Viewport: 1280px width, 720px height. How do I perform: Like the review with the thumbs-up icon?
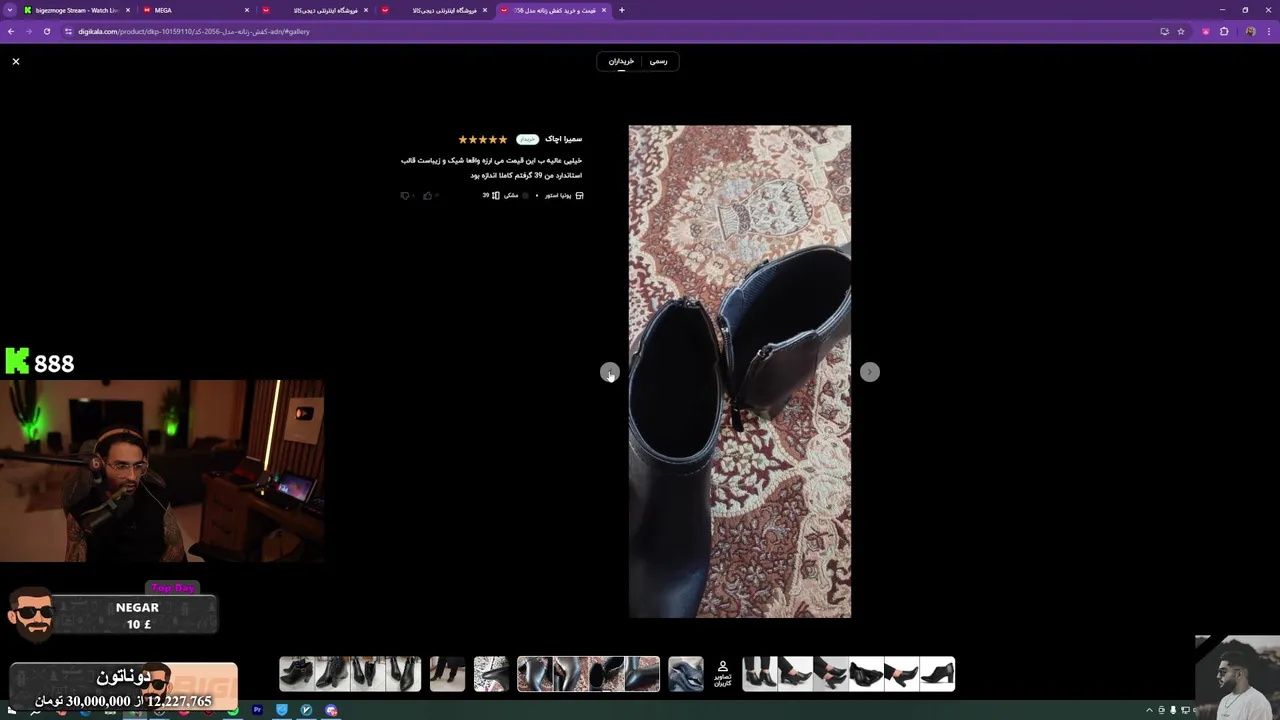(x=428, y=196)
